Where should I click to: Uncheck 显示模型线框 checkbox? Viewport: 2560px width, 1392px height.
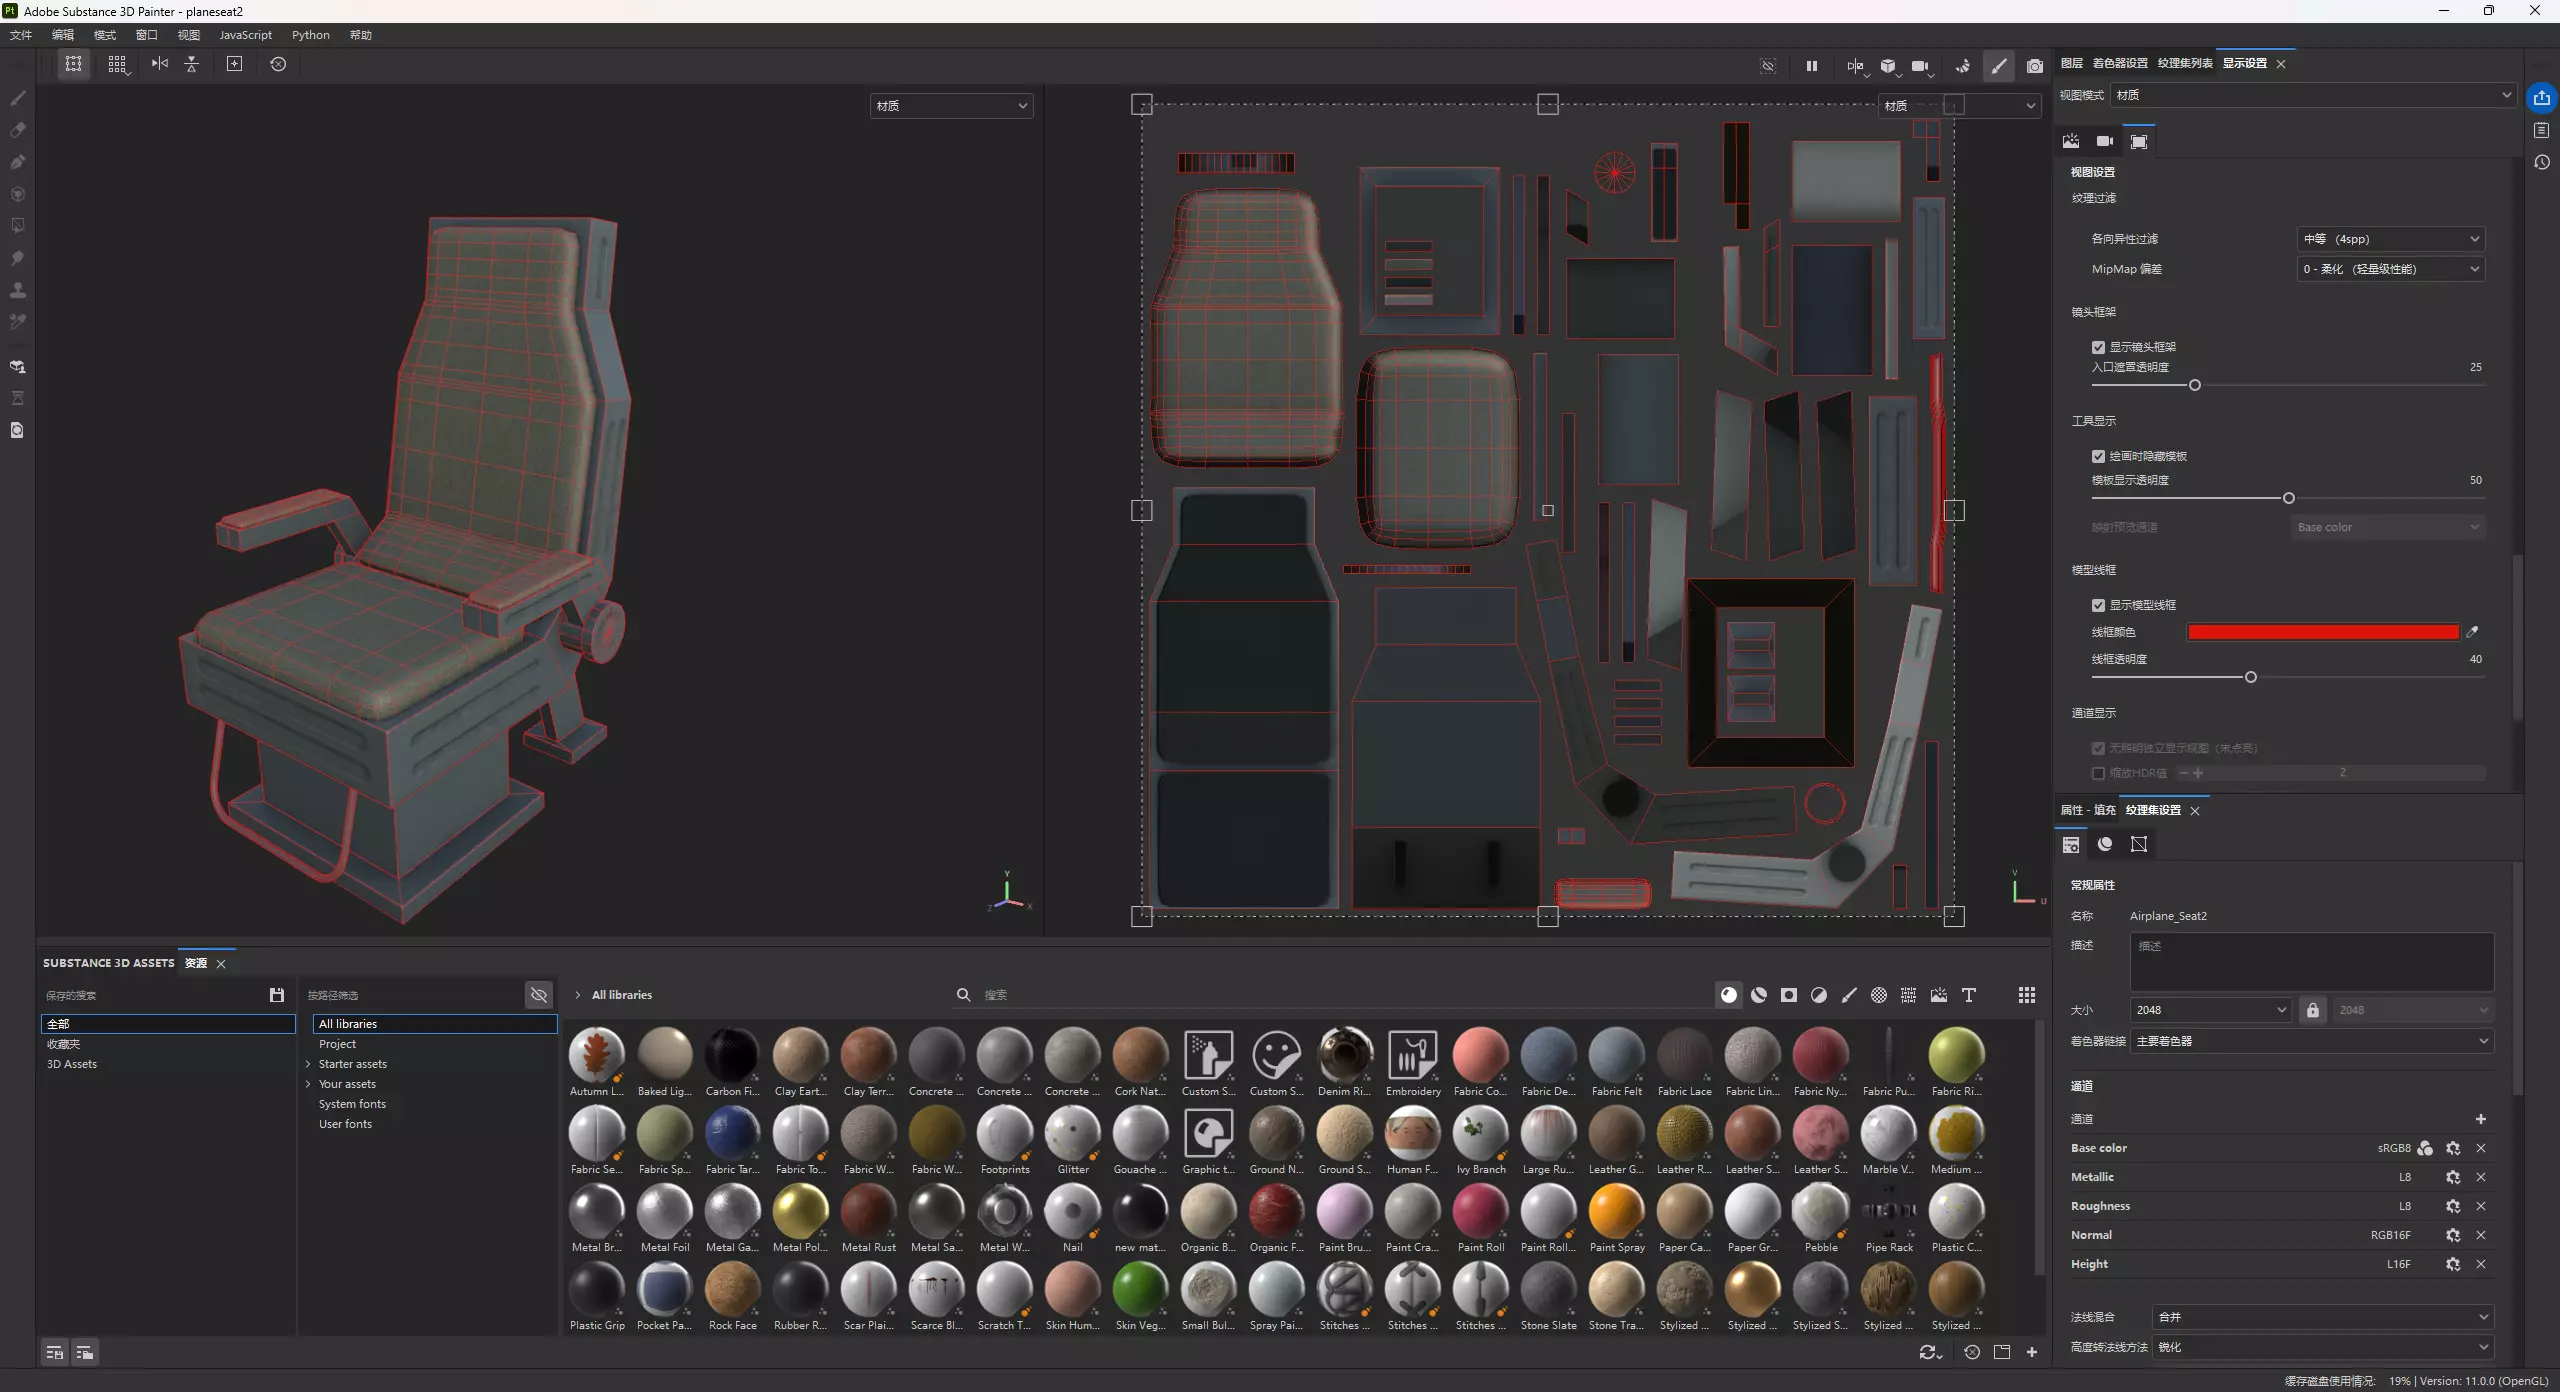[2098, 605]
